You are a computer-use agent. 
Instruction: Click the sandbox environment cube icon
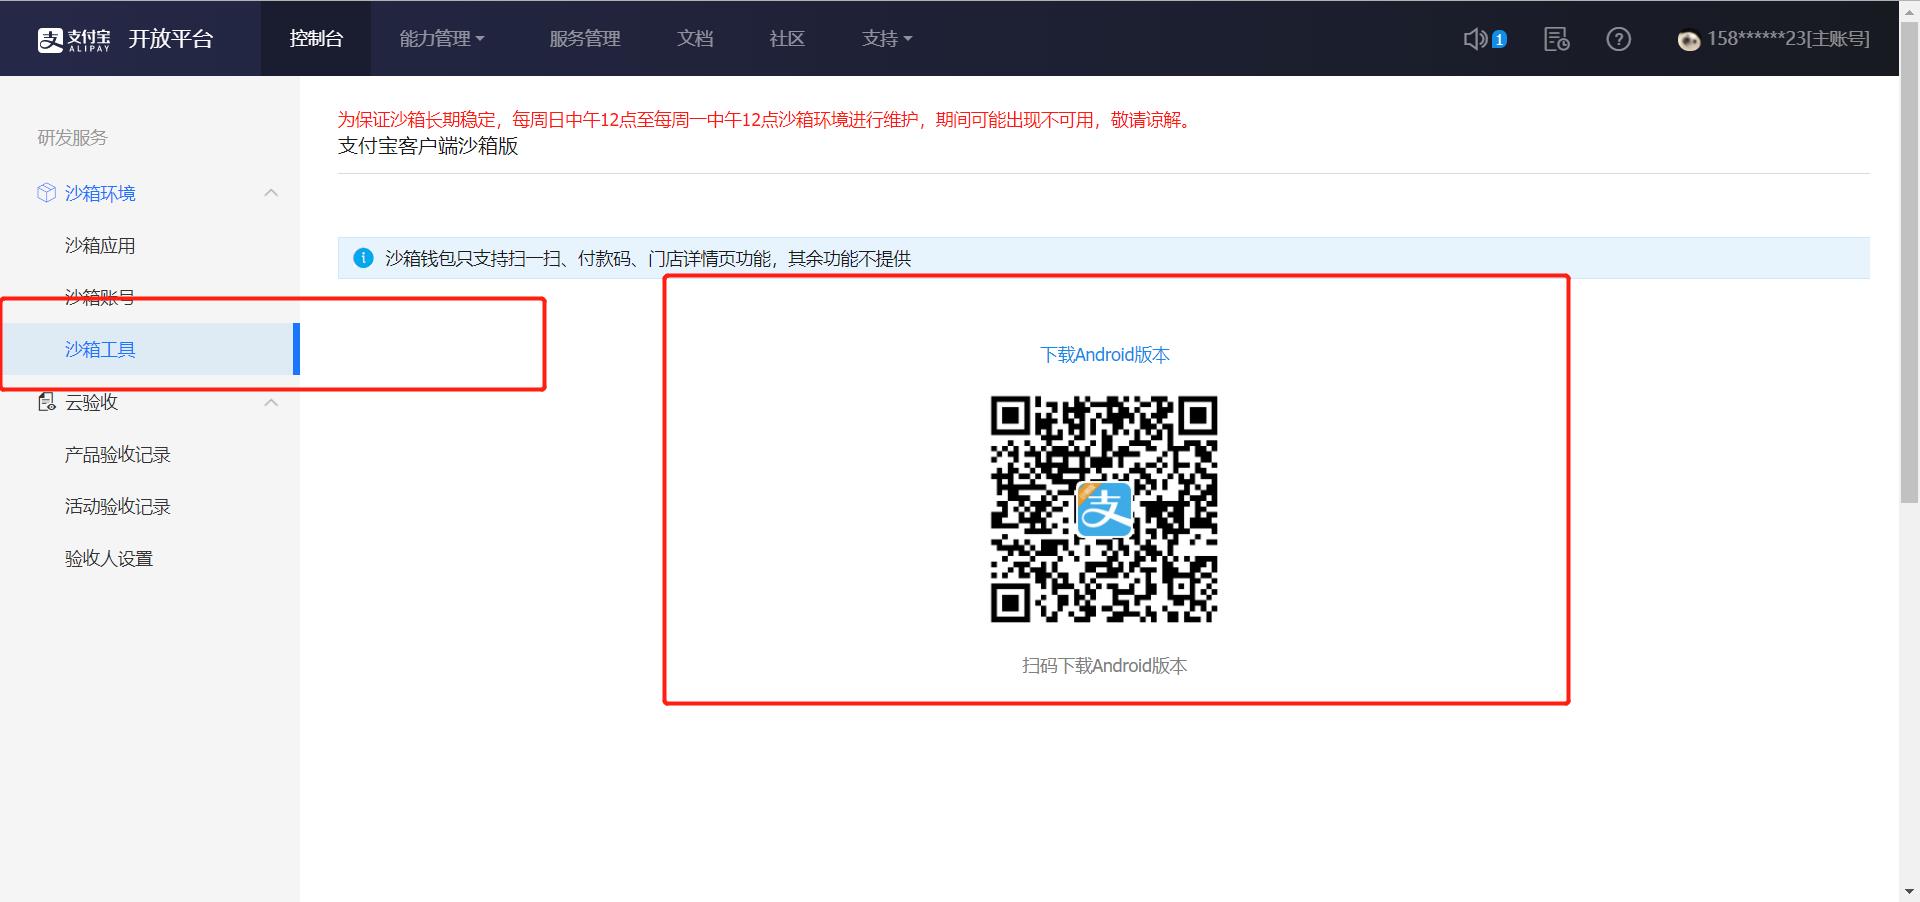click(x=46, y=193)
